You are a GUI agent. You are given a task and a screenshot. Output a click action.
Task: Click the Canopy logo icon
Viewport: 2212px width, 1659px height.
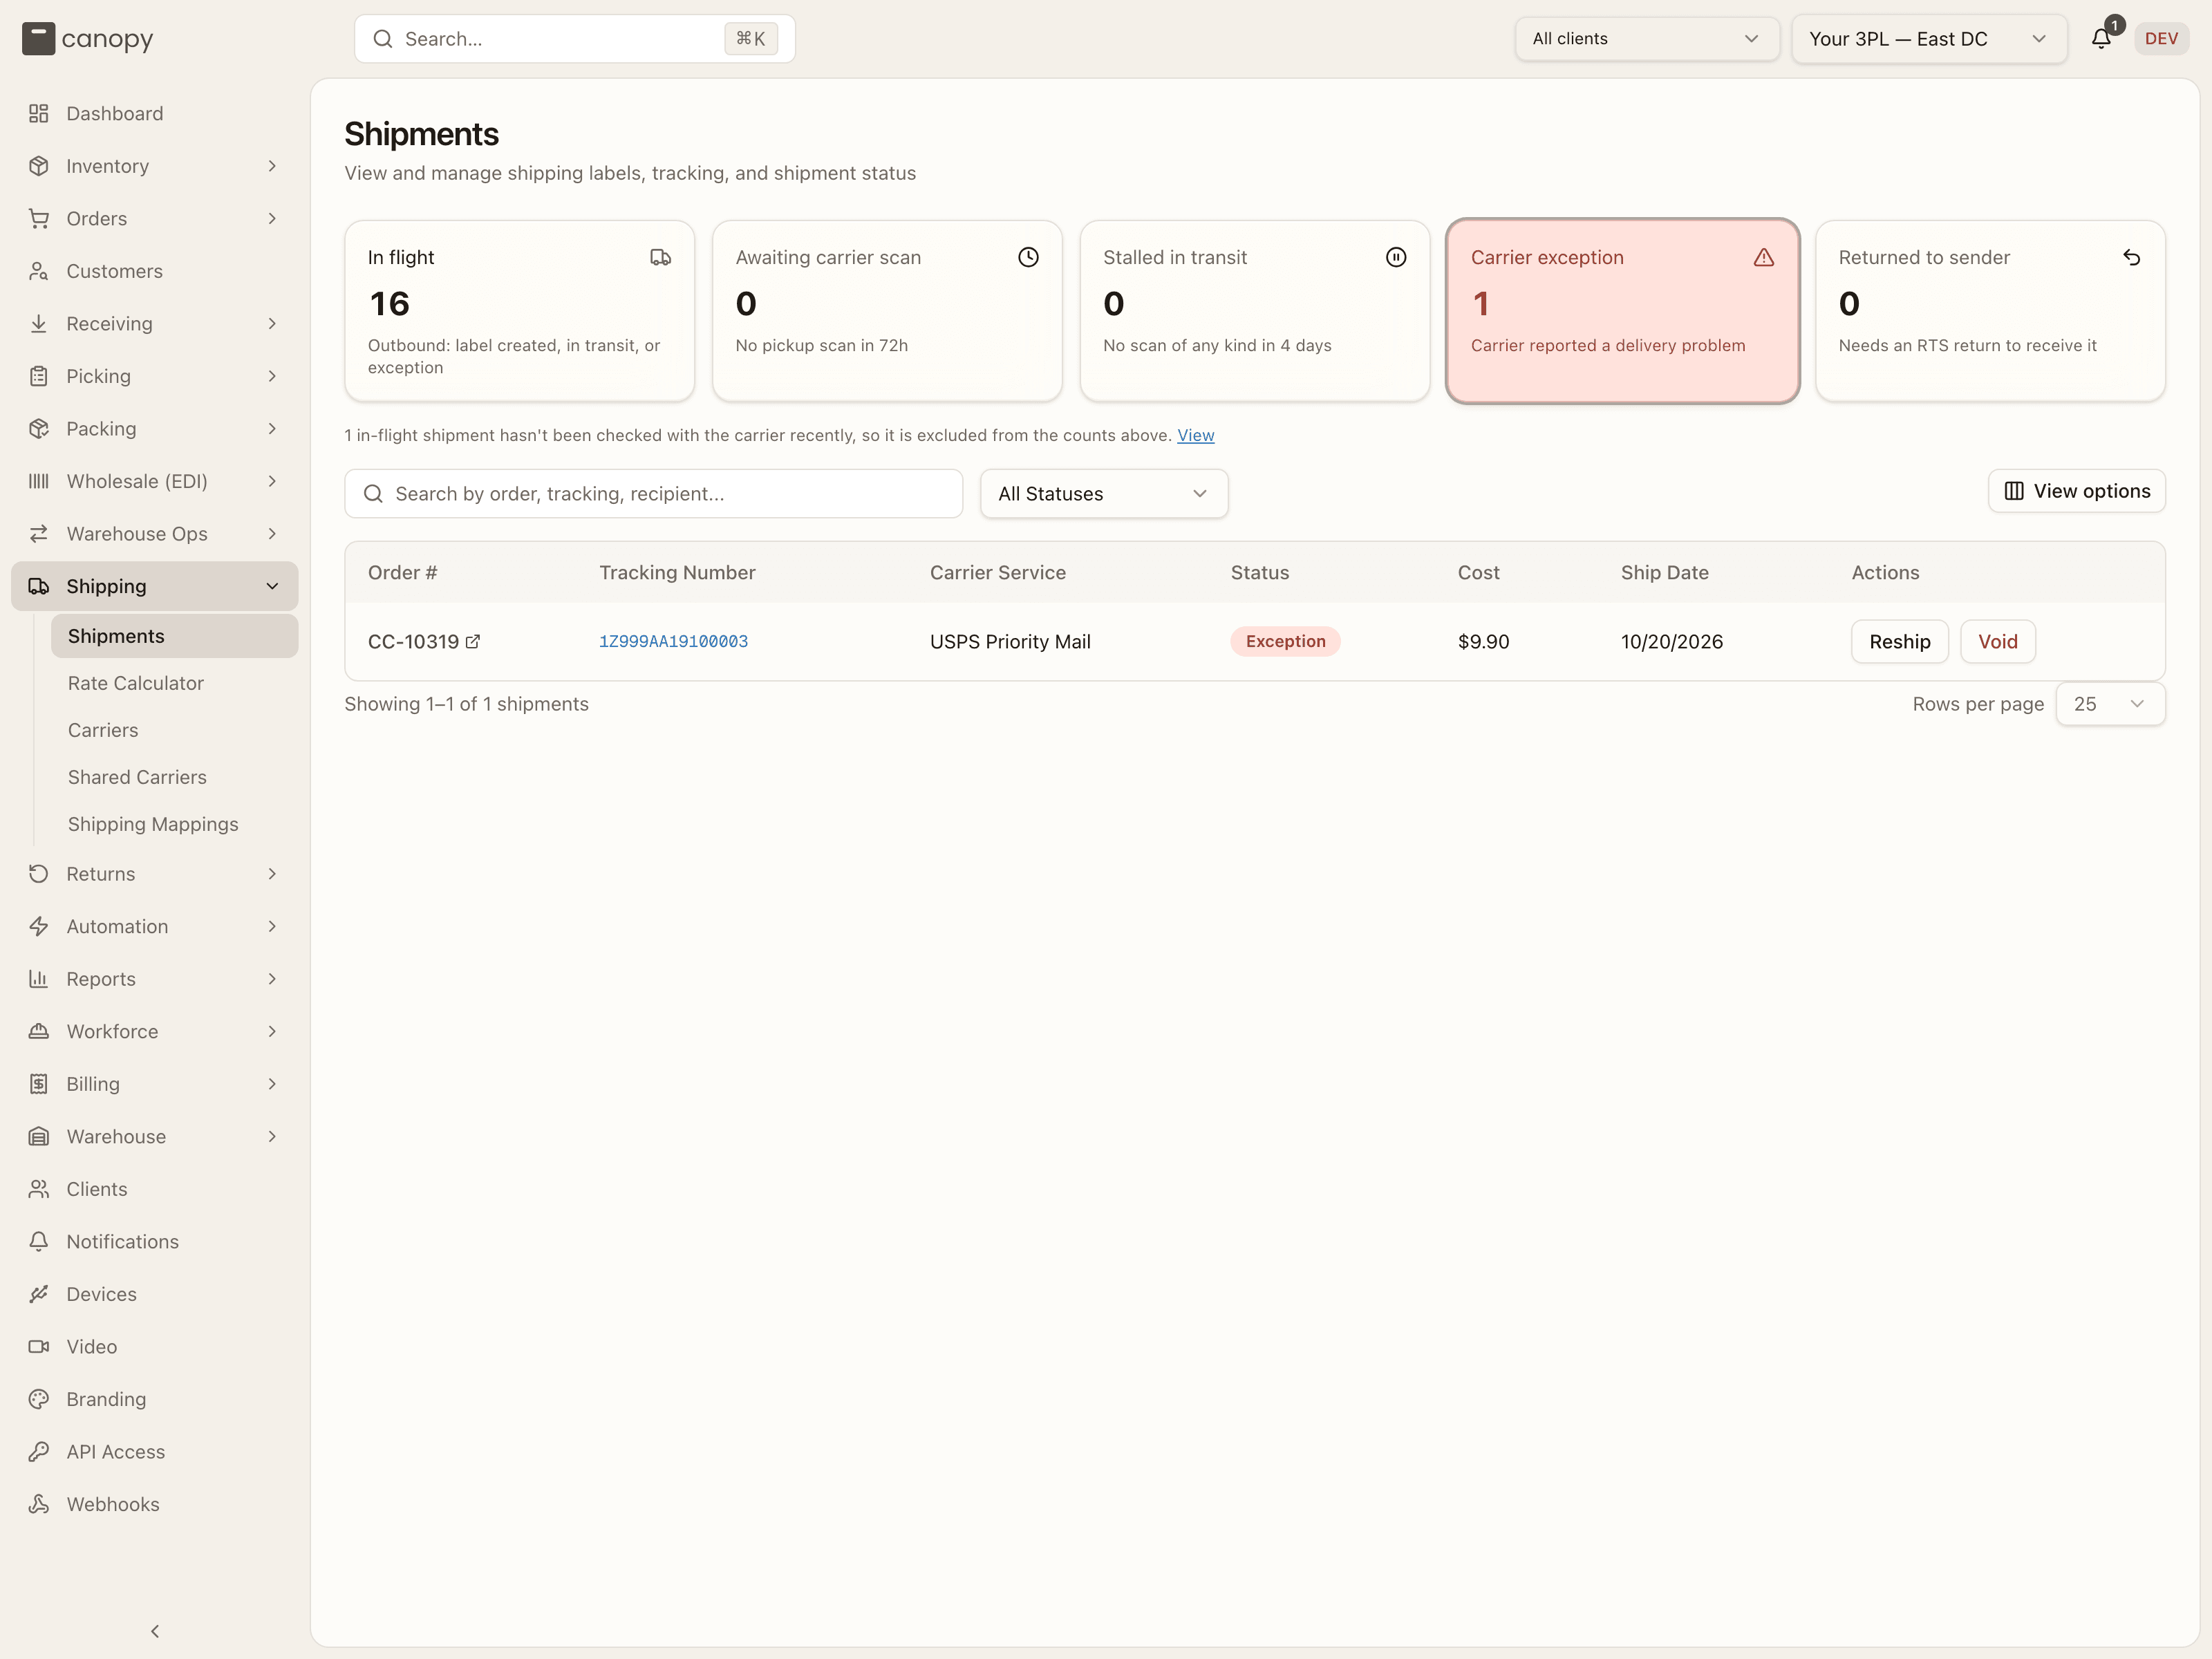(x=38, y=39)
